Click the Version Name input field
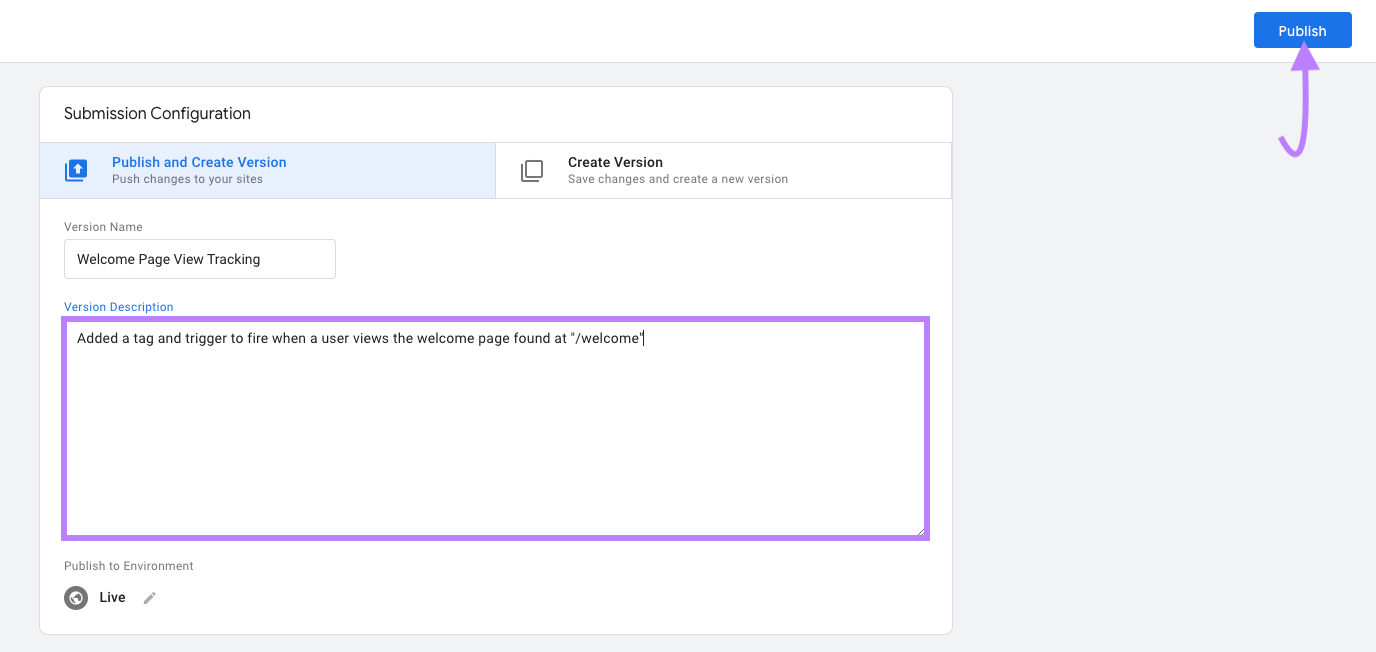The height and width of the screenshot is (652, 1376). click(x=199, y=259)
